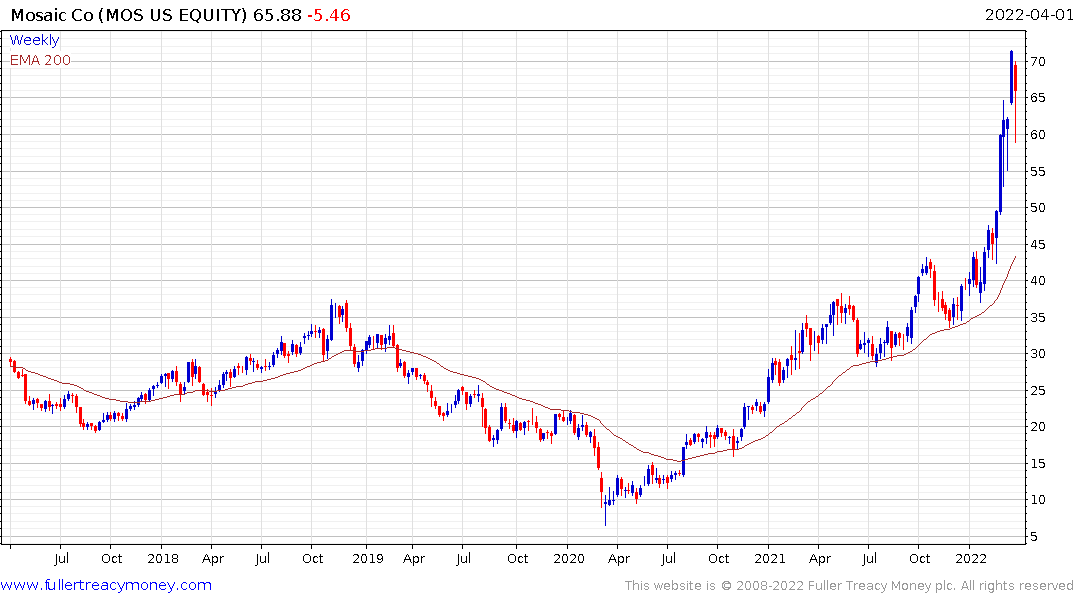The height and width of the screenshot is (600, 1075).
Task: Click the 35 price axis label
Action: coord(1038,317)
